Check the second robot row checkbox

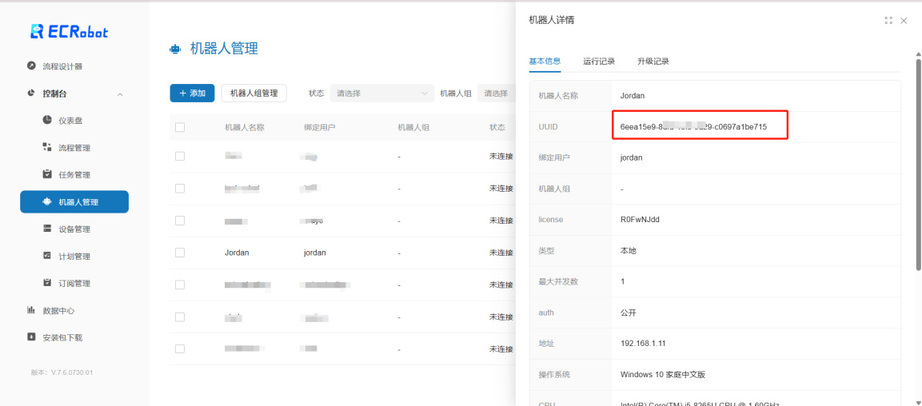[x=180, y=188]
